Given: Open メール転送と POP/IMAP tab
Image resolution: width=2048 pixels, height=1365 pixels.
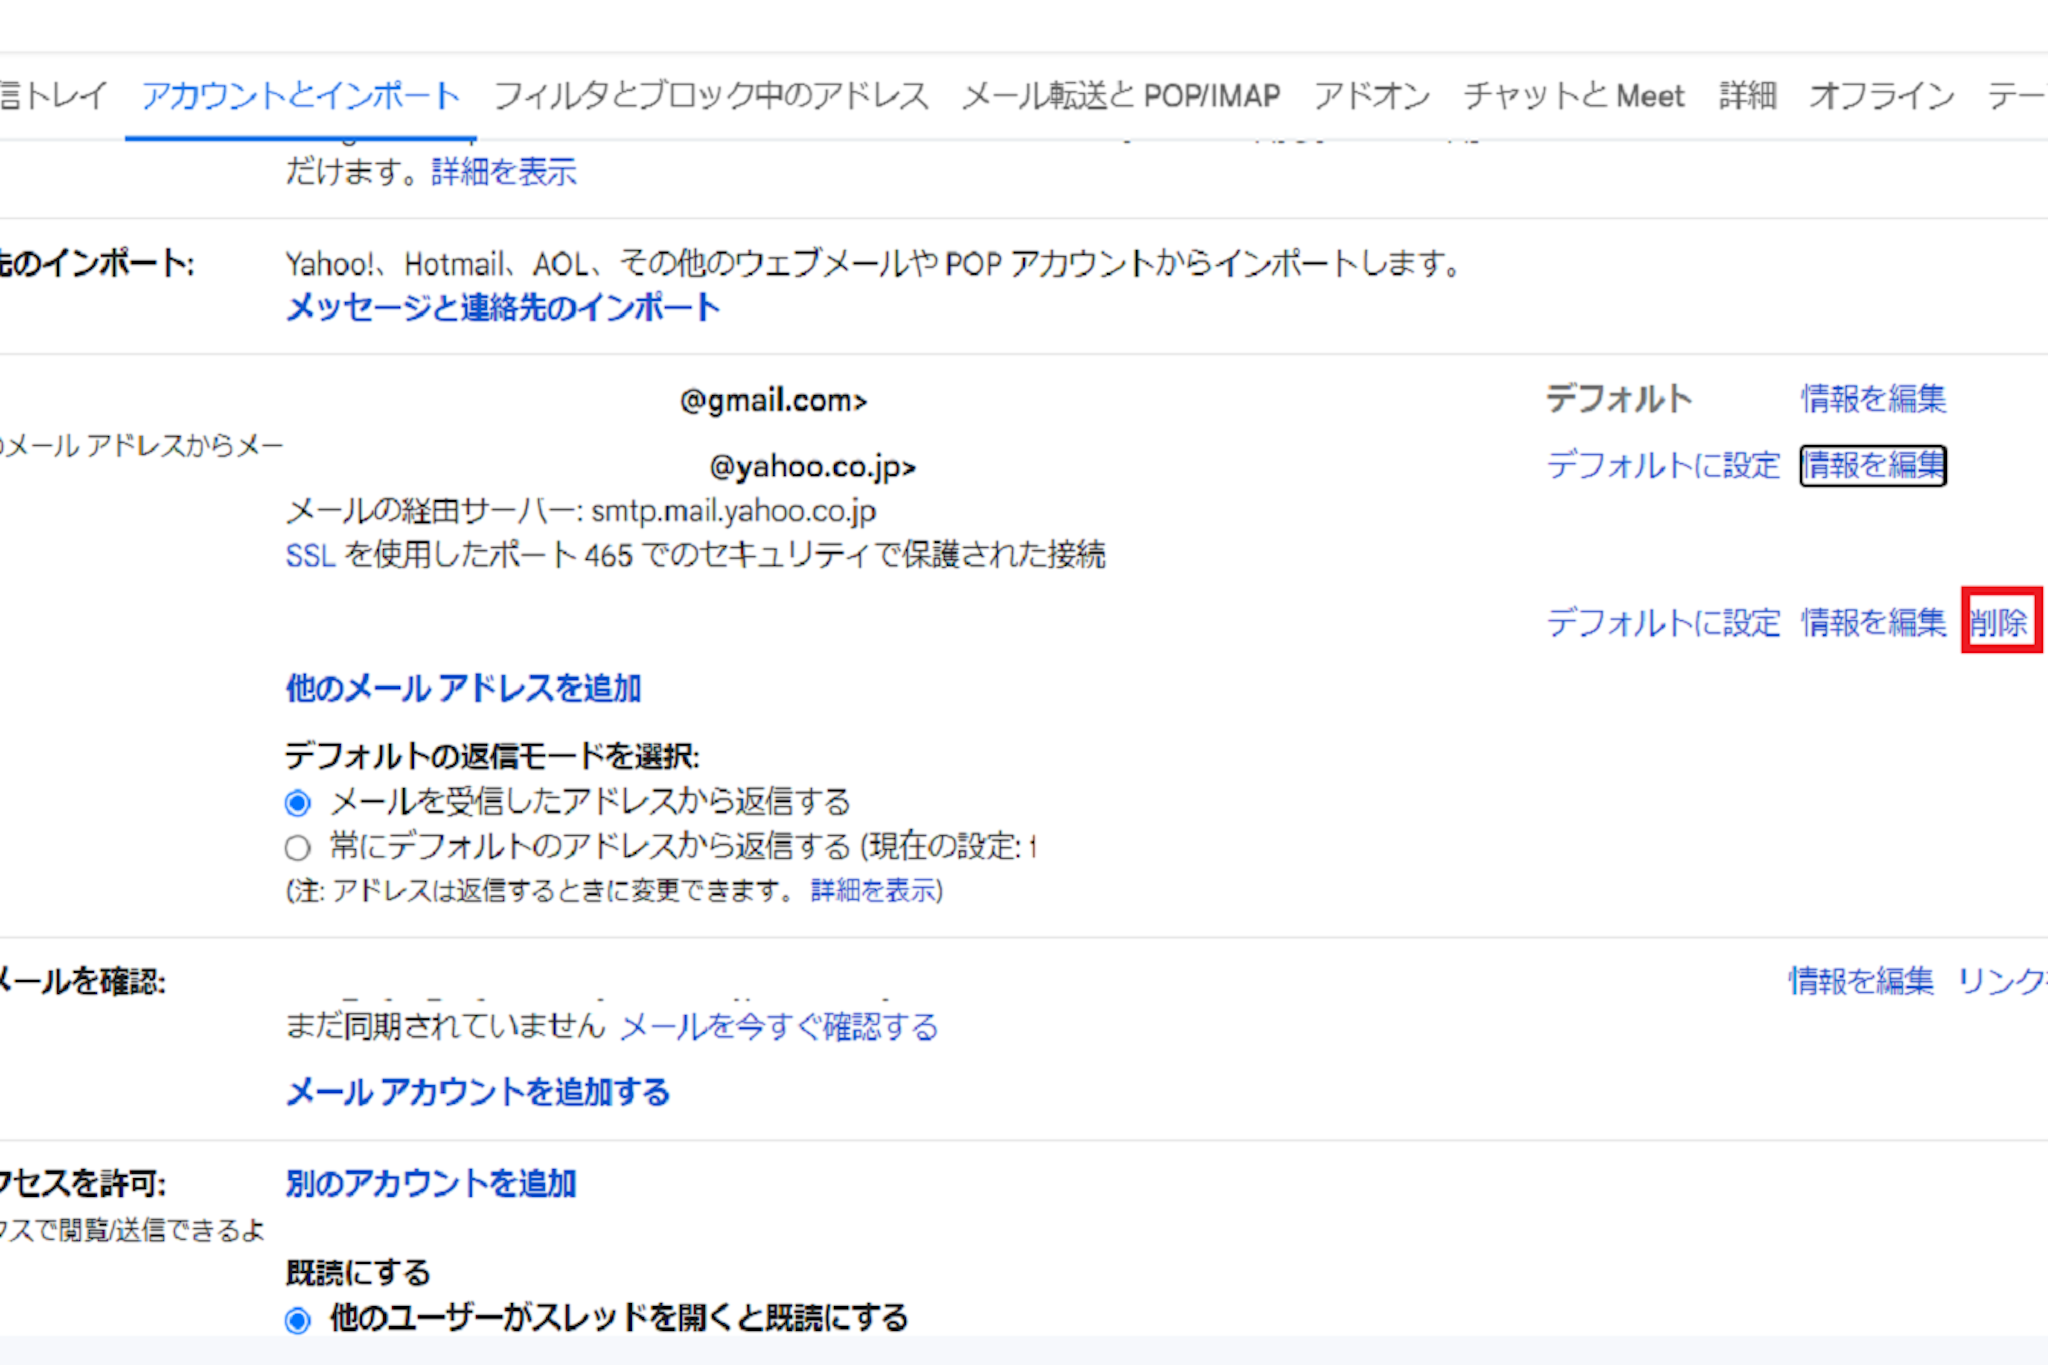Looking at the screenshot, I should [x=1121, y=96].
